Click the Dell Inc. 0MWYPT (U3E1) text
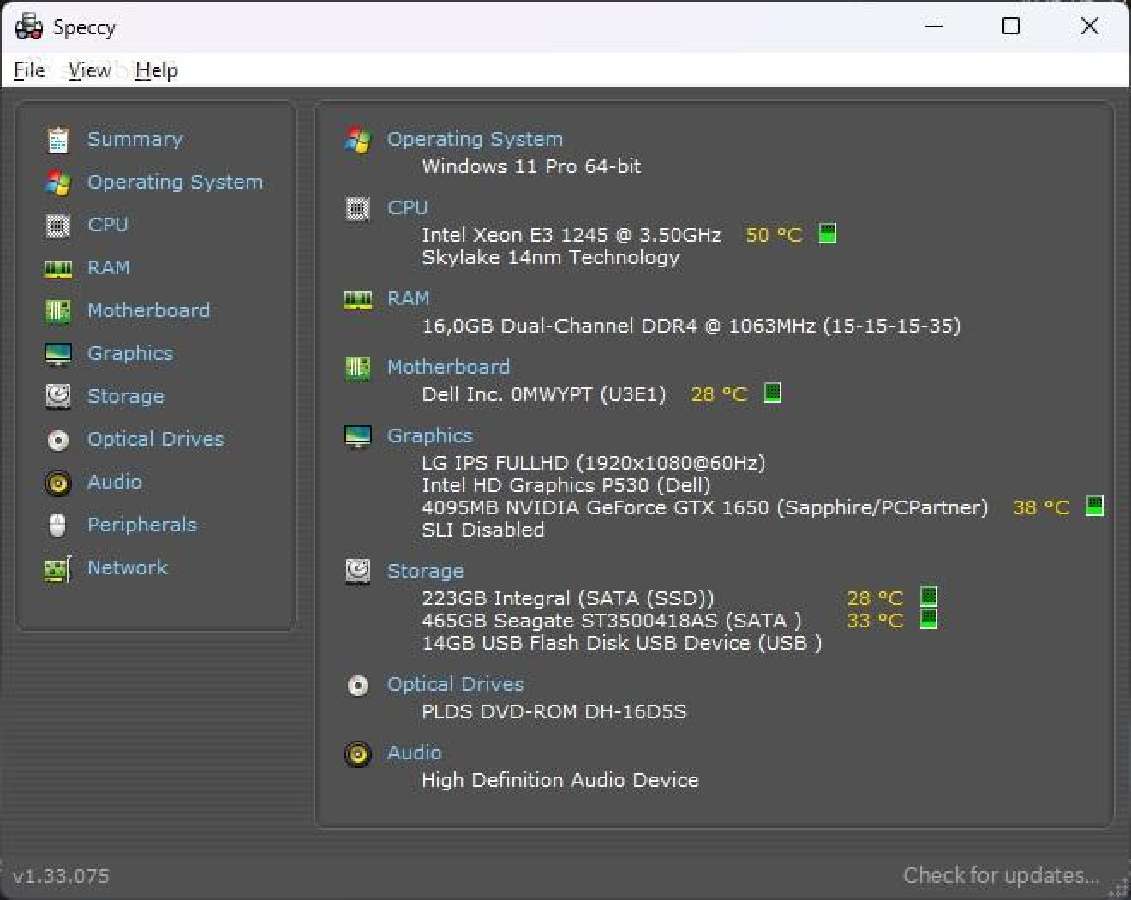This screenshot has height=900, width=1131. [544, 394]
